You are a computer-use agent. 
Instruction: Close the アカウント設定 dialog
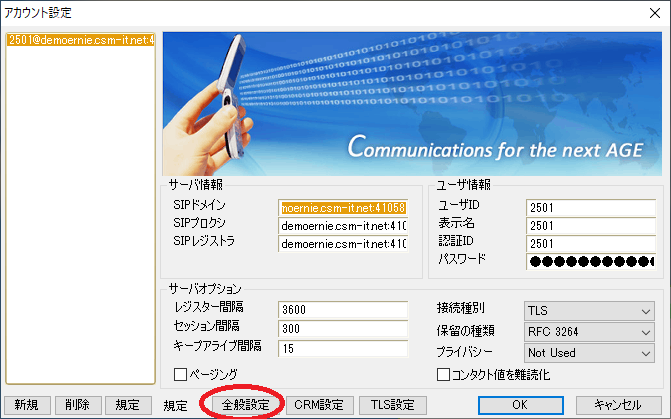coord(655,13)
